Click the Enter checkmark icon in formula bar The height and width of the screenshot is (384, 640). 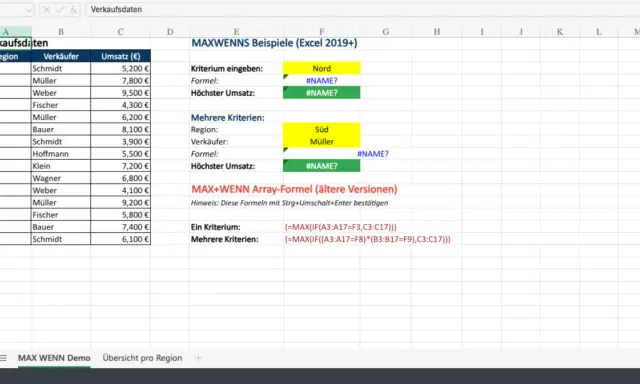click(60, 10)
